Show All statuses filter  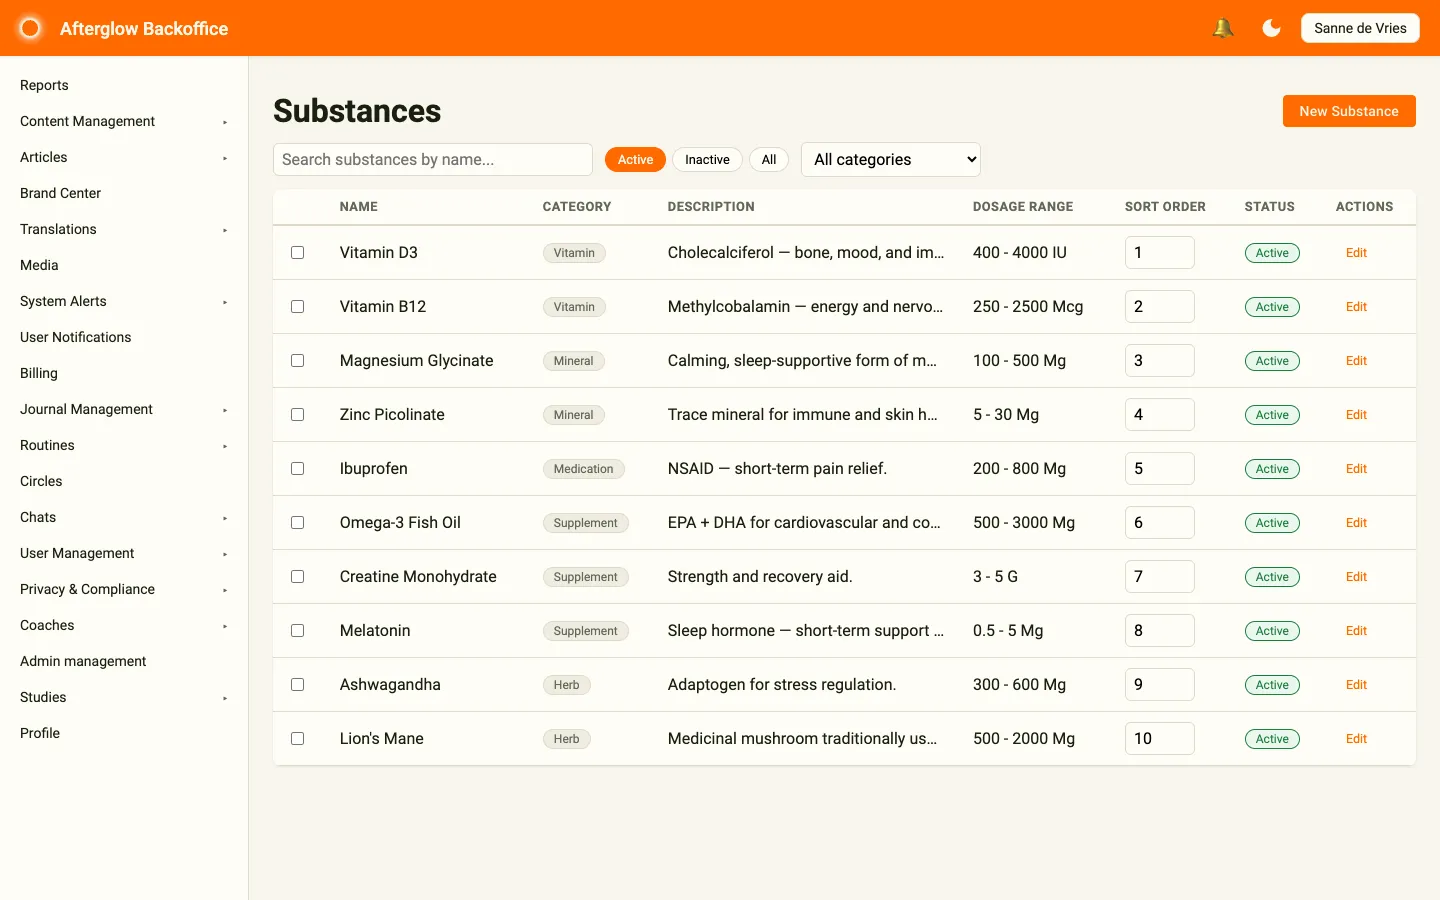(x=769, y=159)
